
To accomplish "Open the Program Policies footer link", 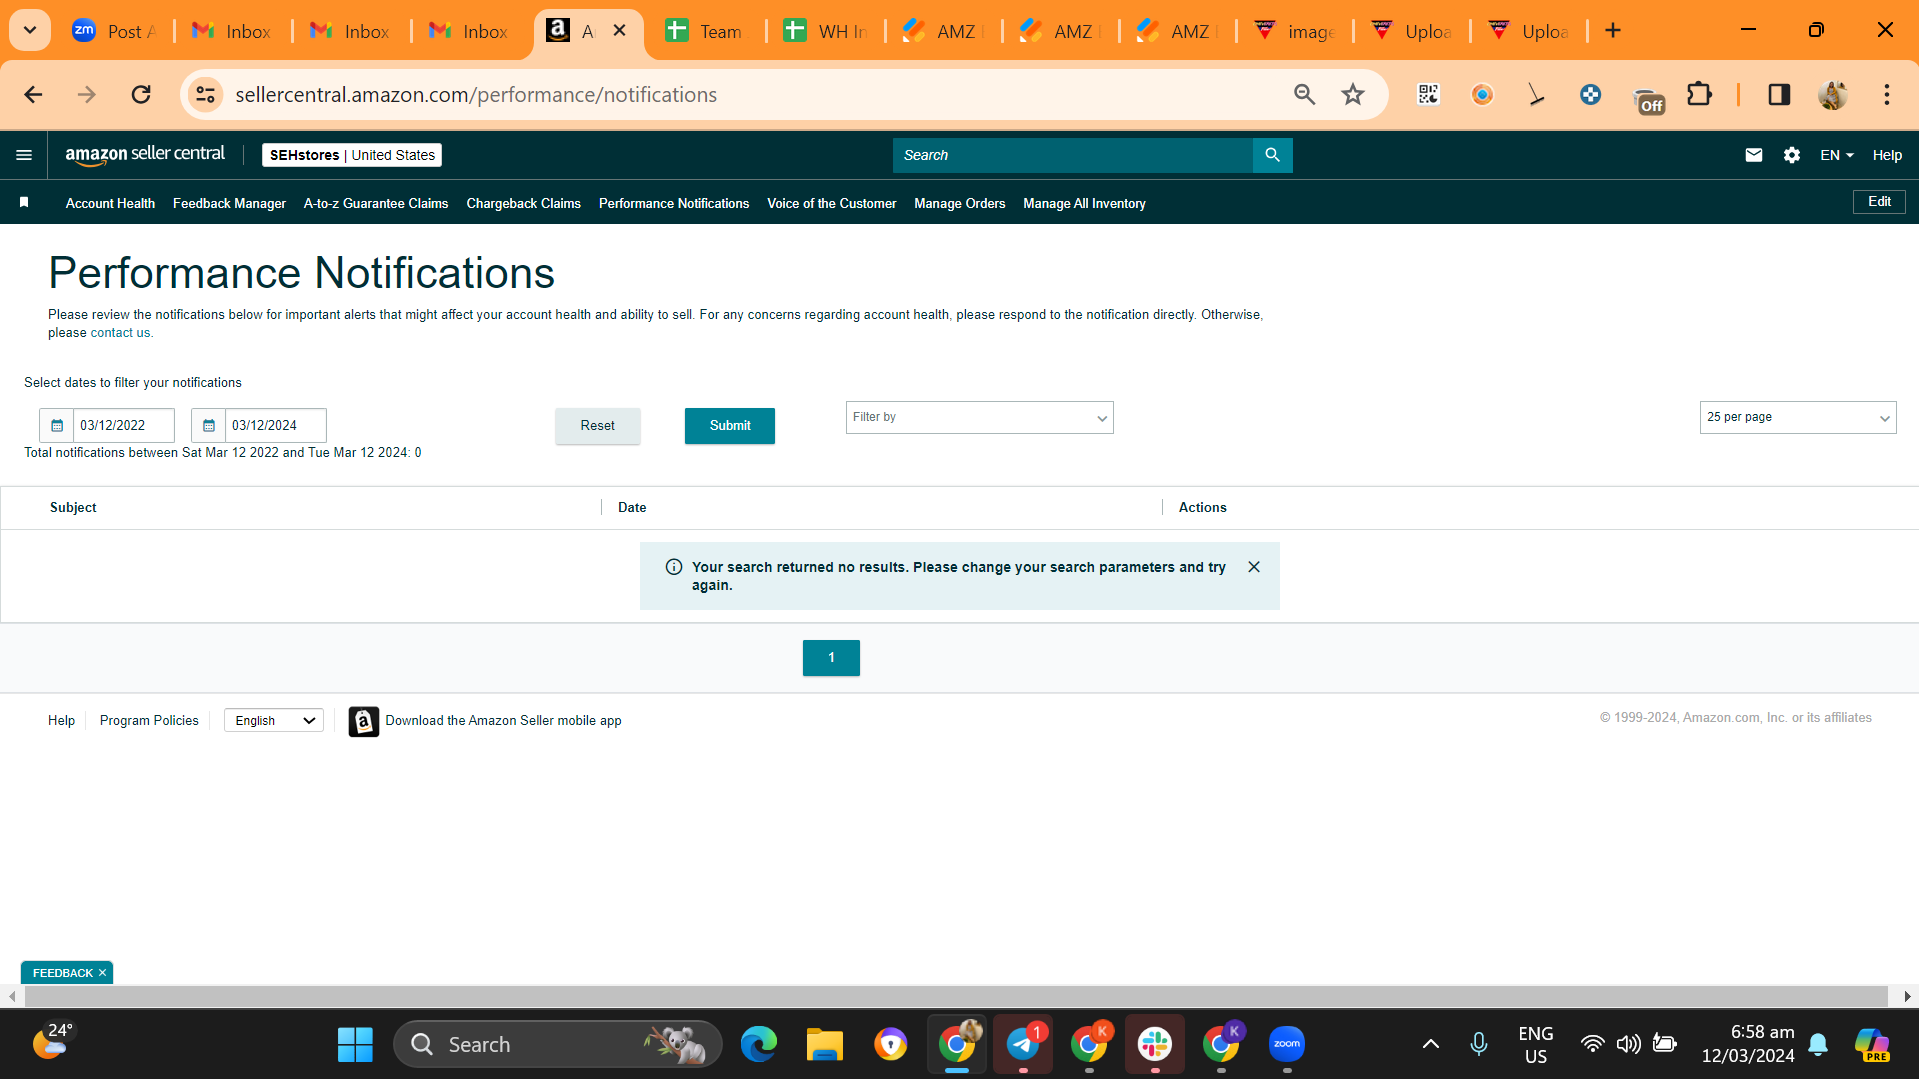I will [x=149, y=721].
